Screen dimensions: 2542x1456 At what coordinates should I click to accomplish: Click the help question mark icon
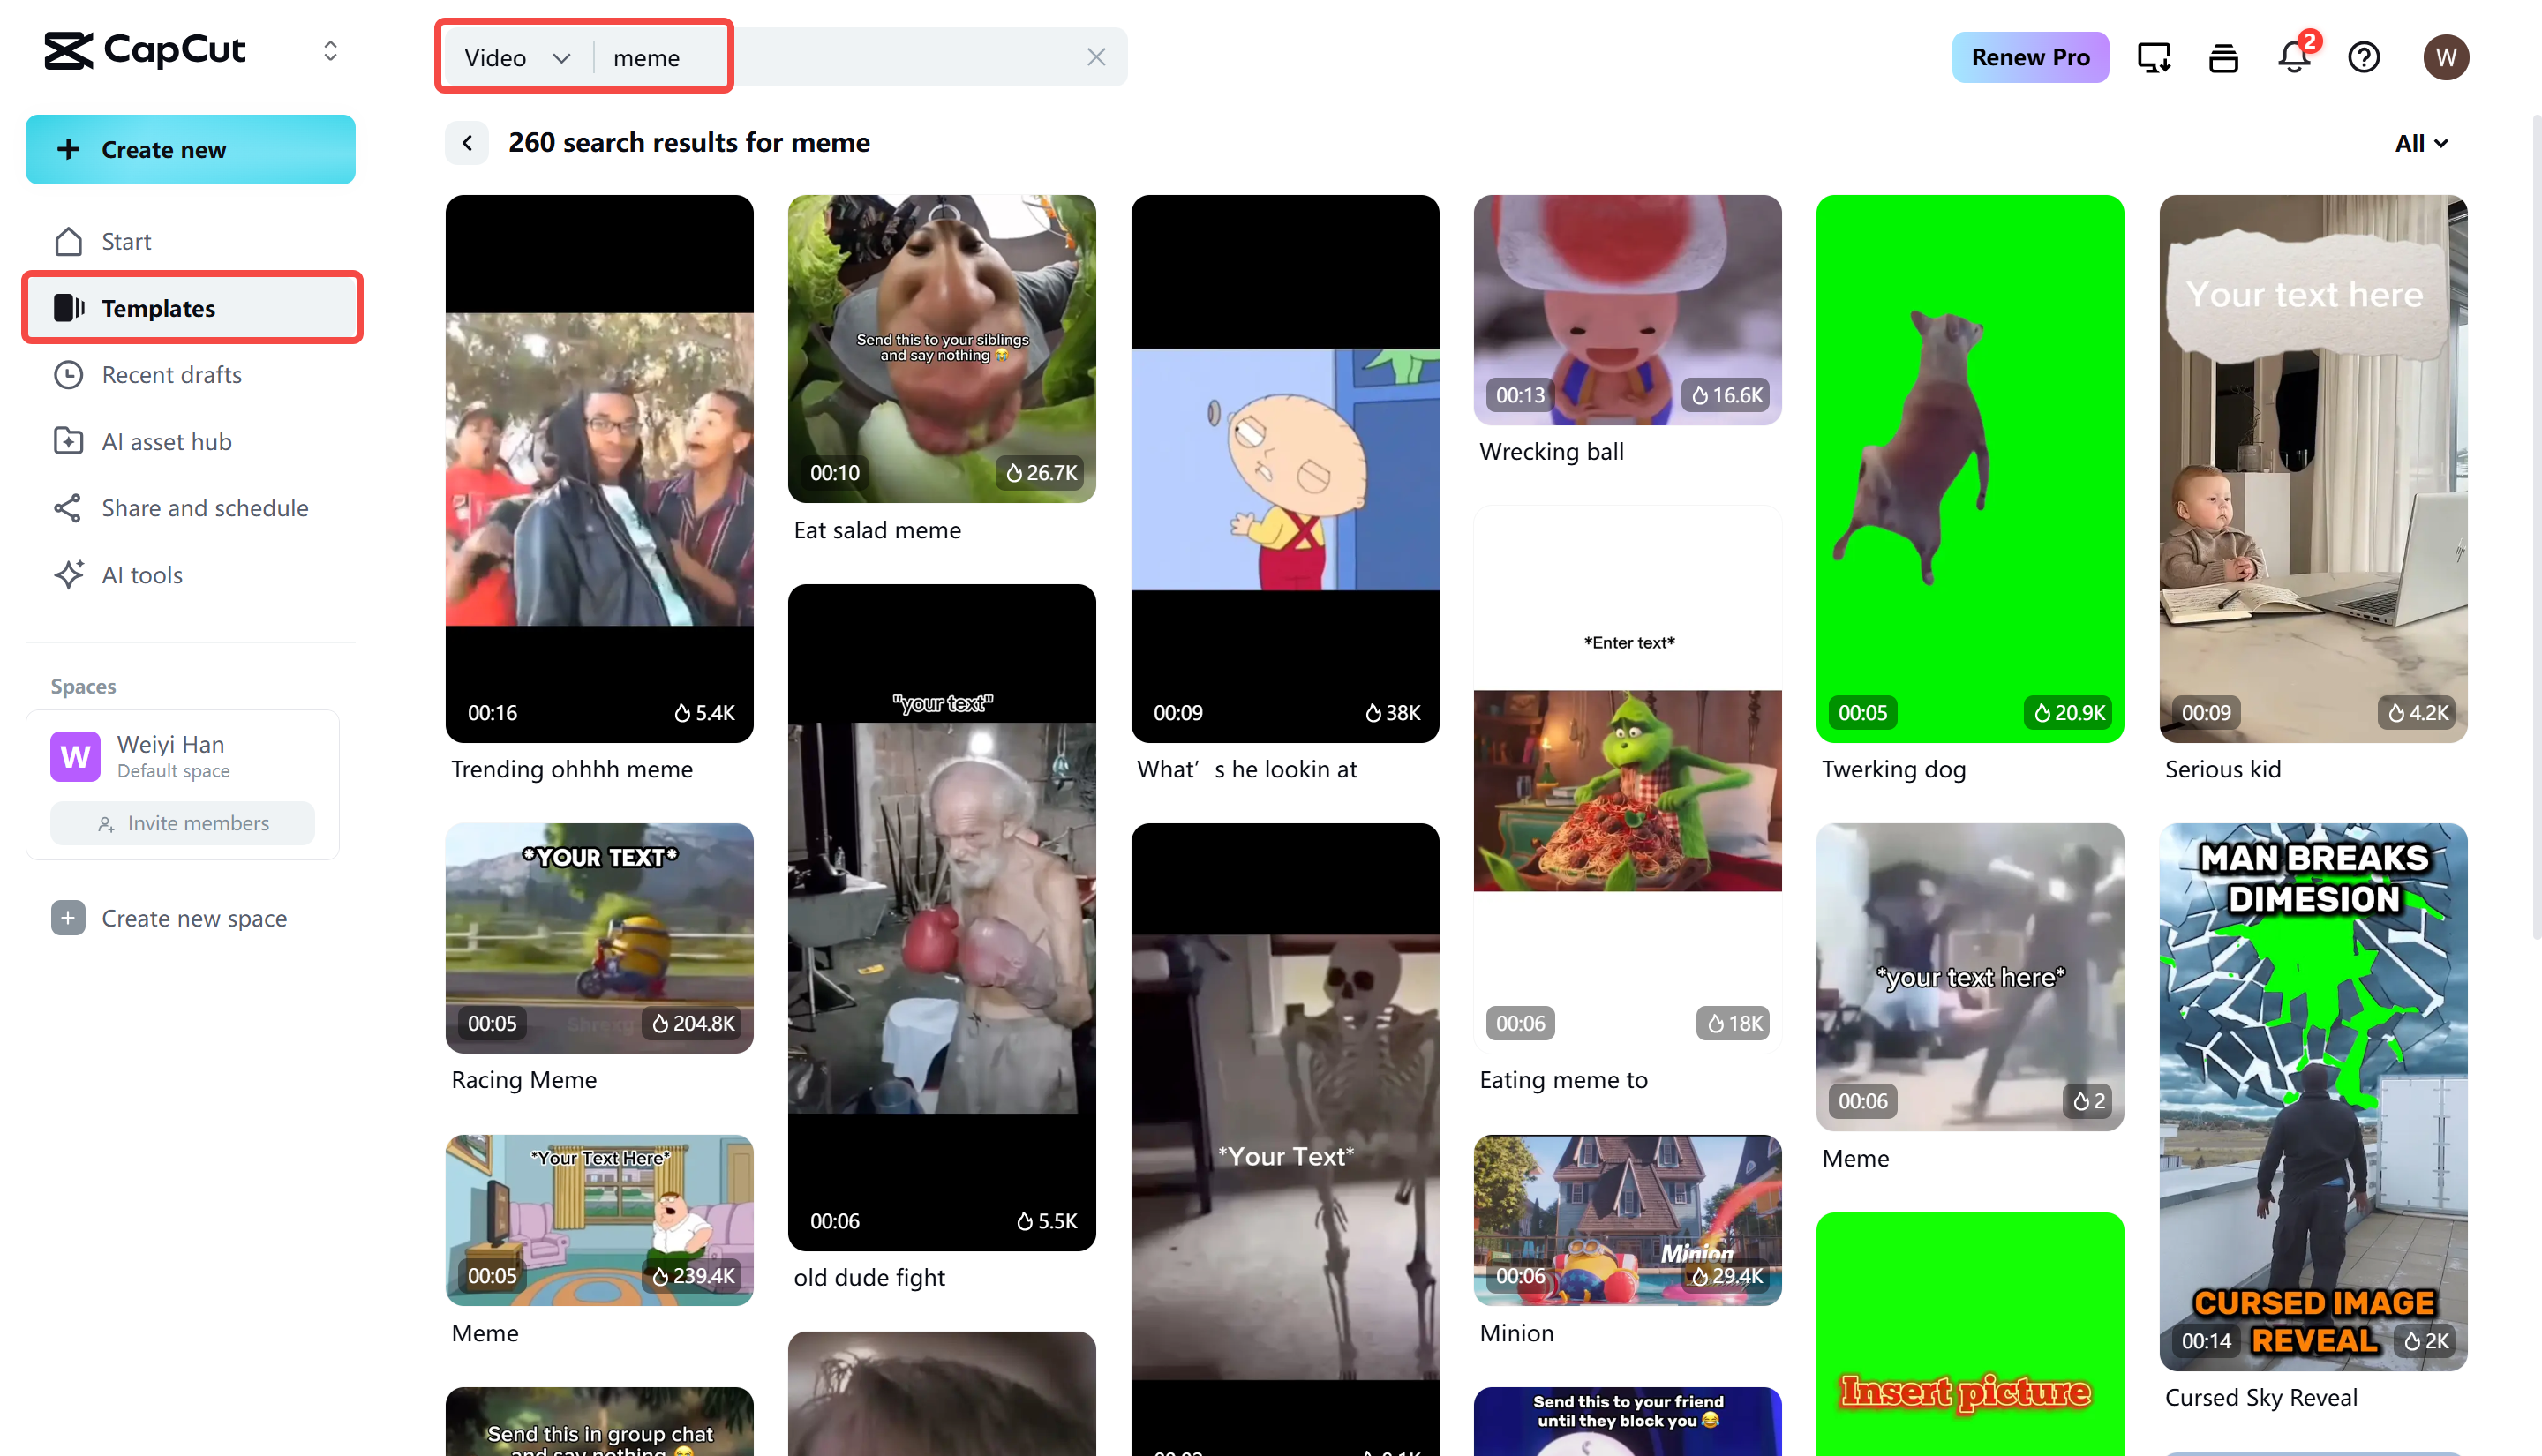[x=2363, y=57]
